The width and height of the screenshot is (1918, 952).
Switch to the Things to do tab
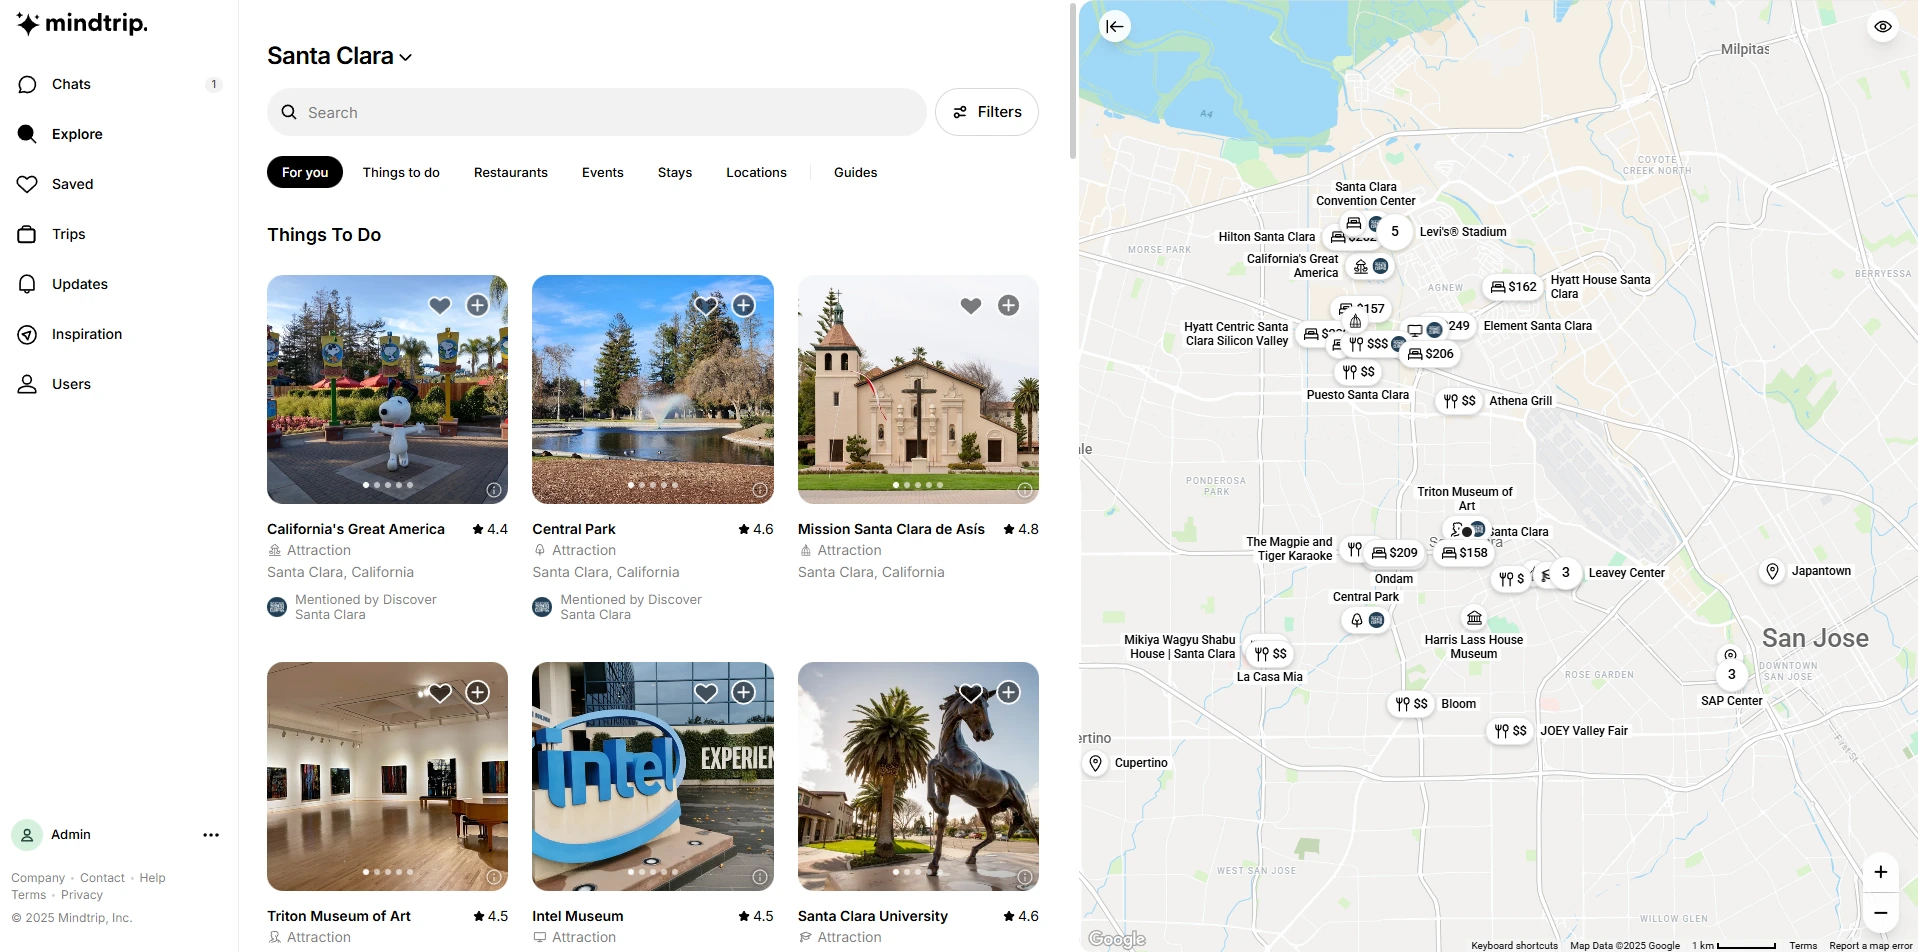click(x=401, y=172)
